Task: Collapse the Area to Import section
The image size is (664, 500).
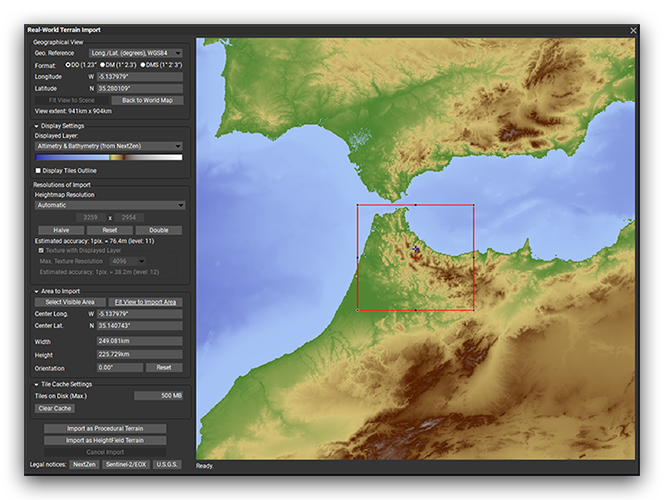Action: coord(36,291)
